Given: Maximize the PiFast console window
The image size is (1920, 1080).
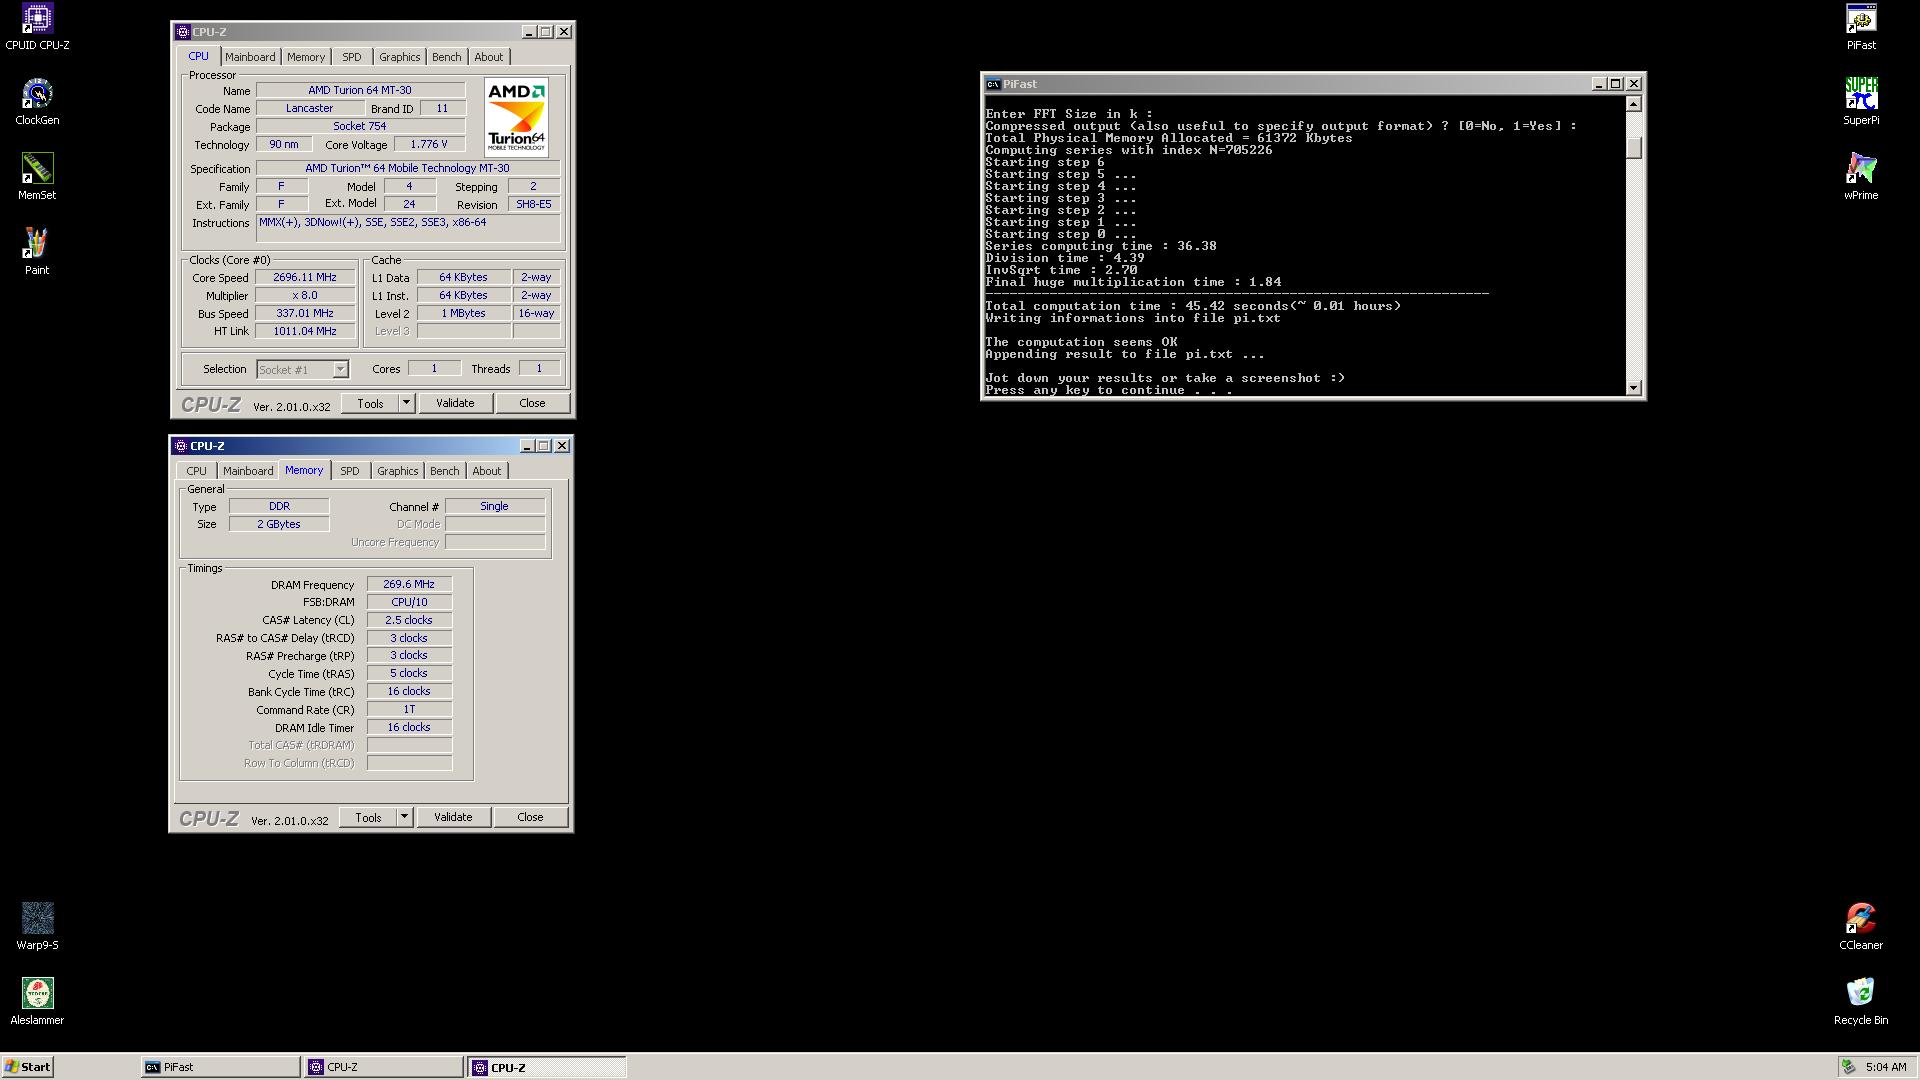Looking at the screenshot, I should [x=1615, y=84].
